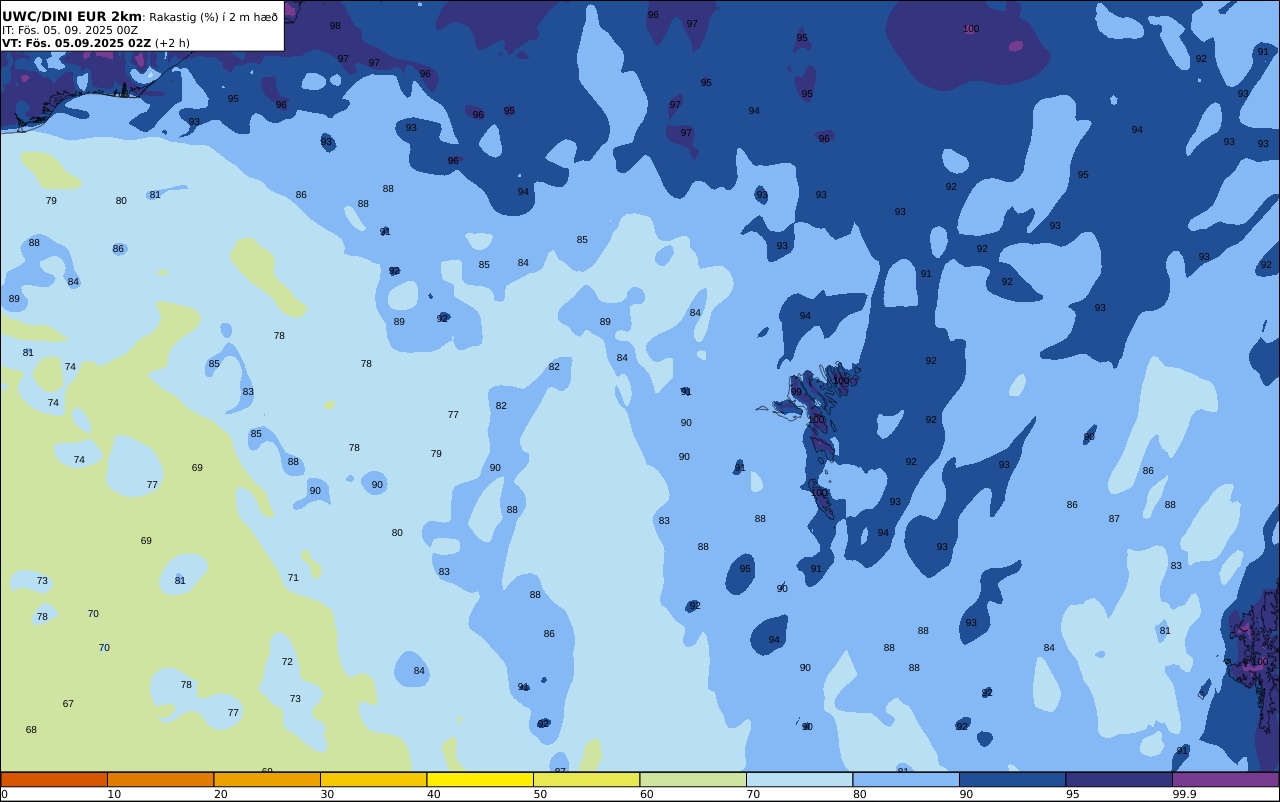Click the 'IT: Fös. 05. 09. 2025 00Z' line
This screenshot has height=802, width=1280.
[x=70, y=30]
